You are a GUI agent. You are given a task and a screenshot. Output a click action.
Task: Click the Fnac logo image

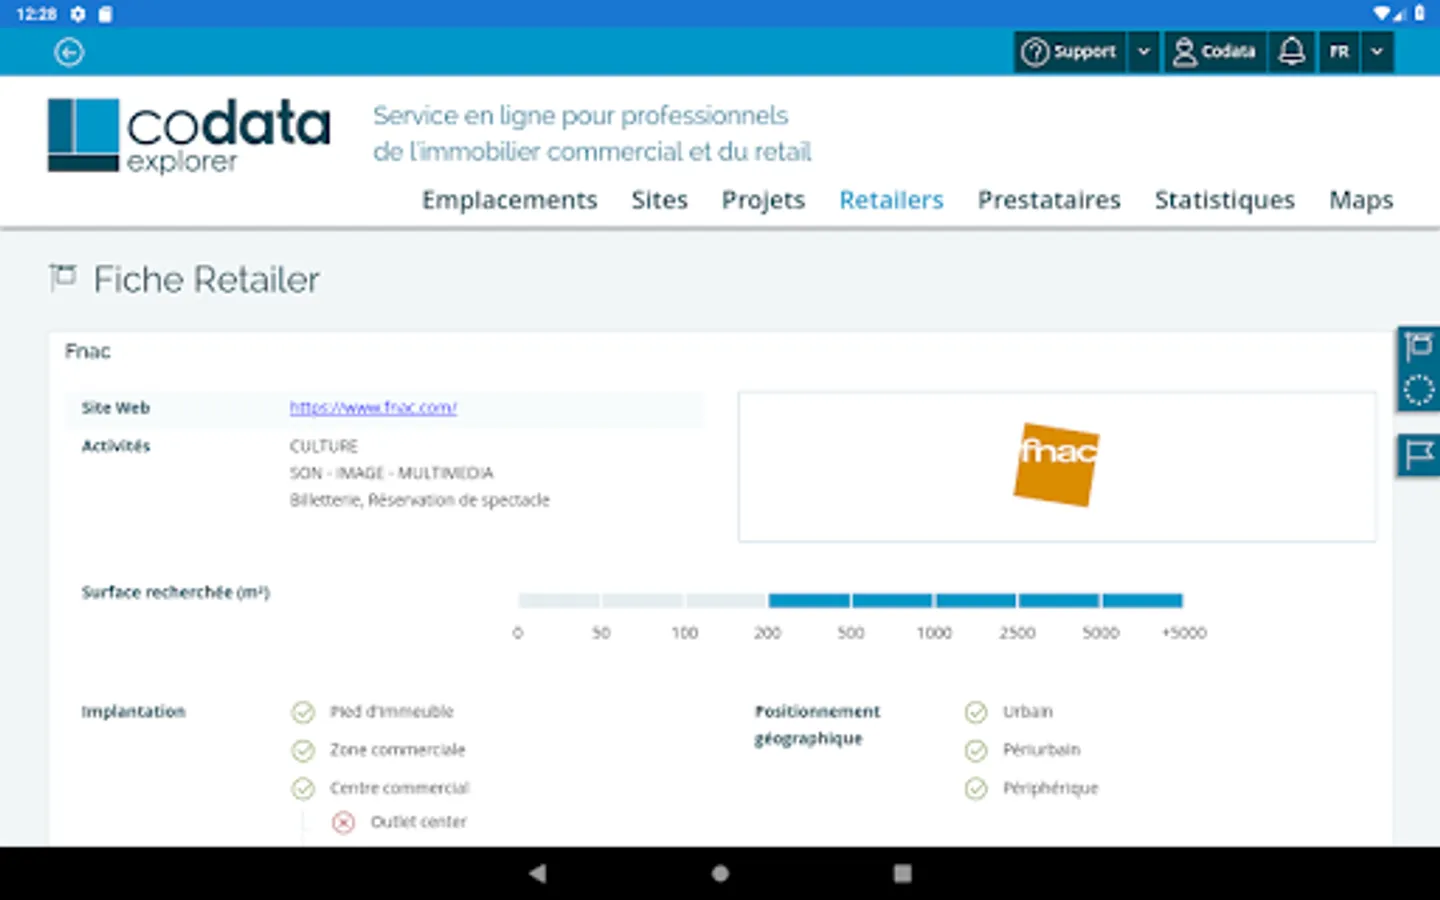tap(1056, 465)
